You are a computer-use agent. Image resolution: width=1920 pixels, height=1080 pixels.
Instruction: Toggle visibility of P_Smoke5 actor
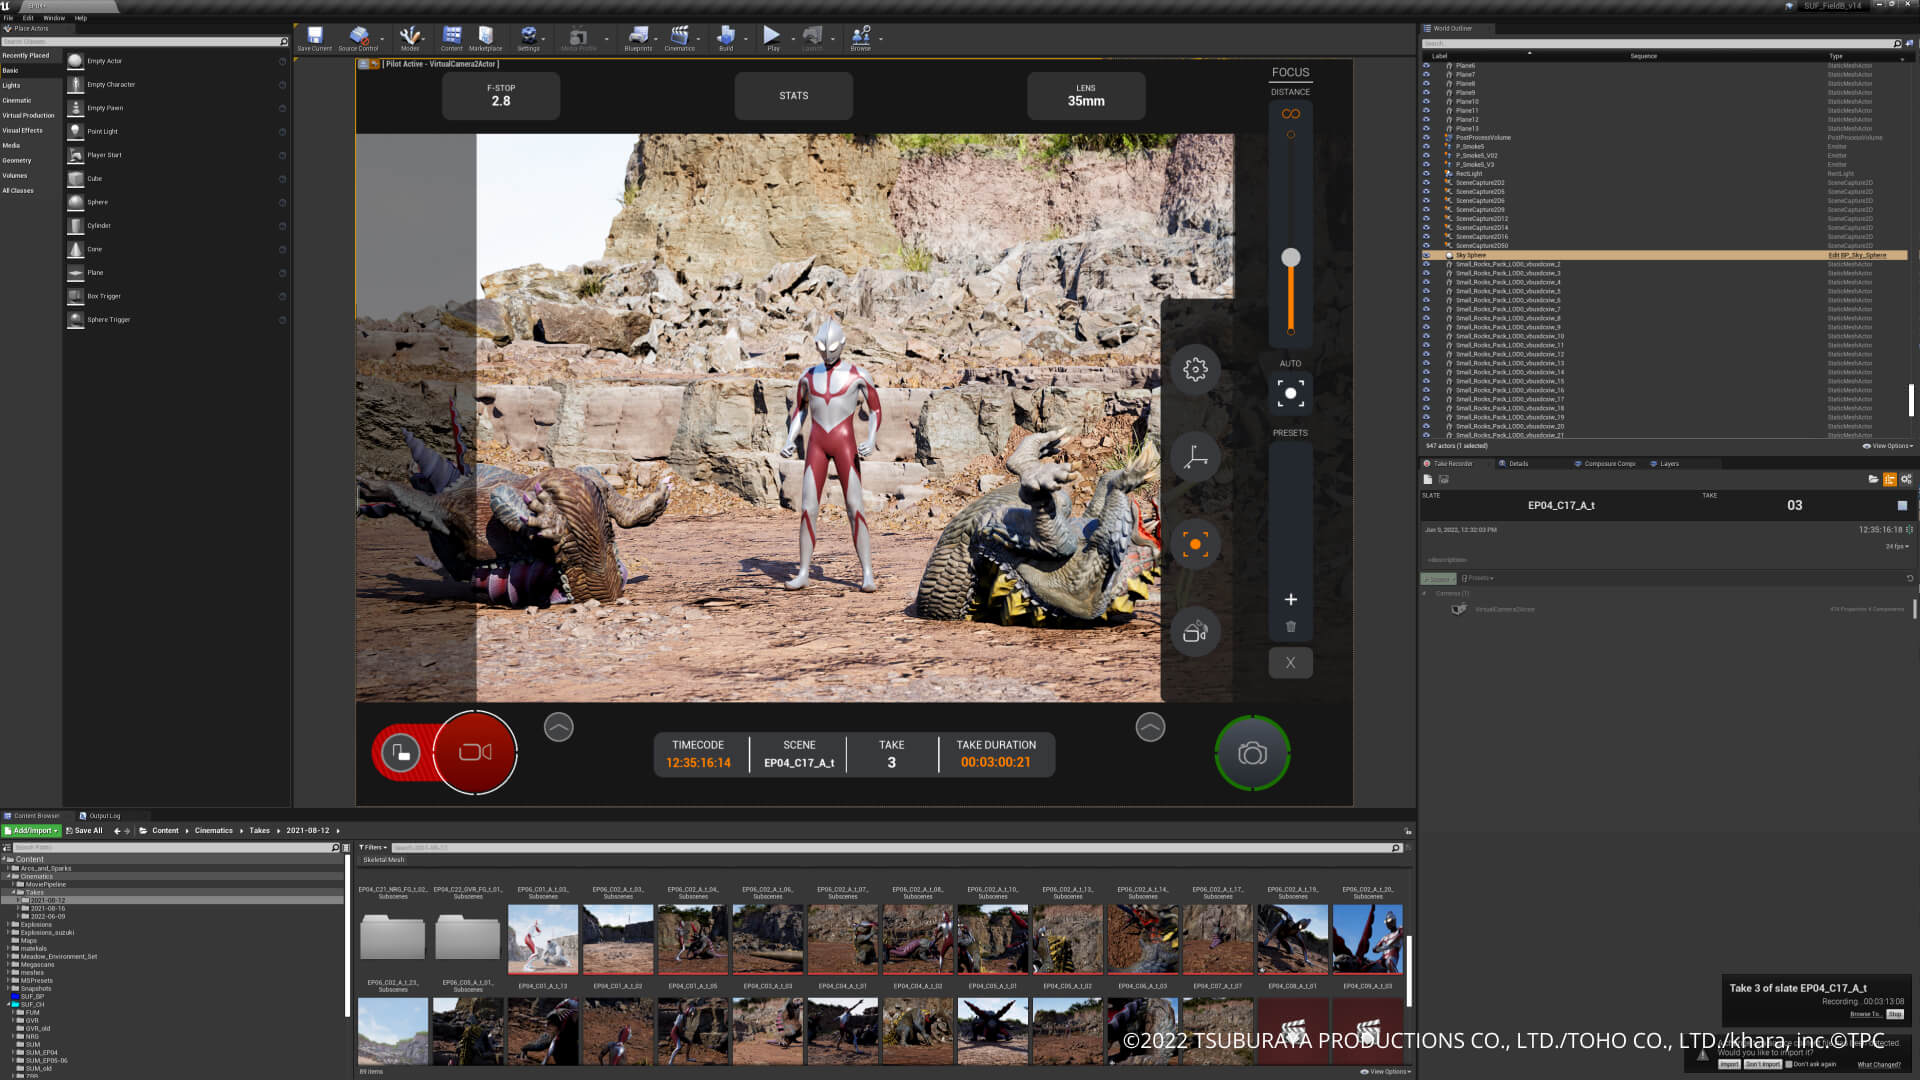coord(1427,147)
